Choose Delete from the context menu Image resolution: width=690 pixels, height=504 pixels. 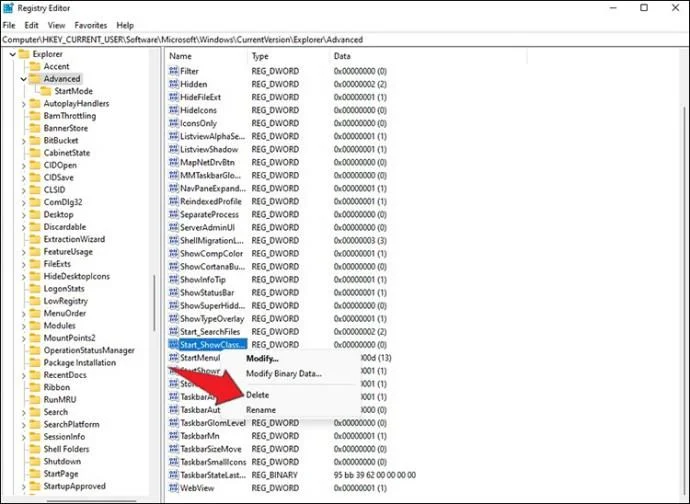(257, 395)
